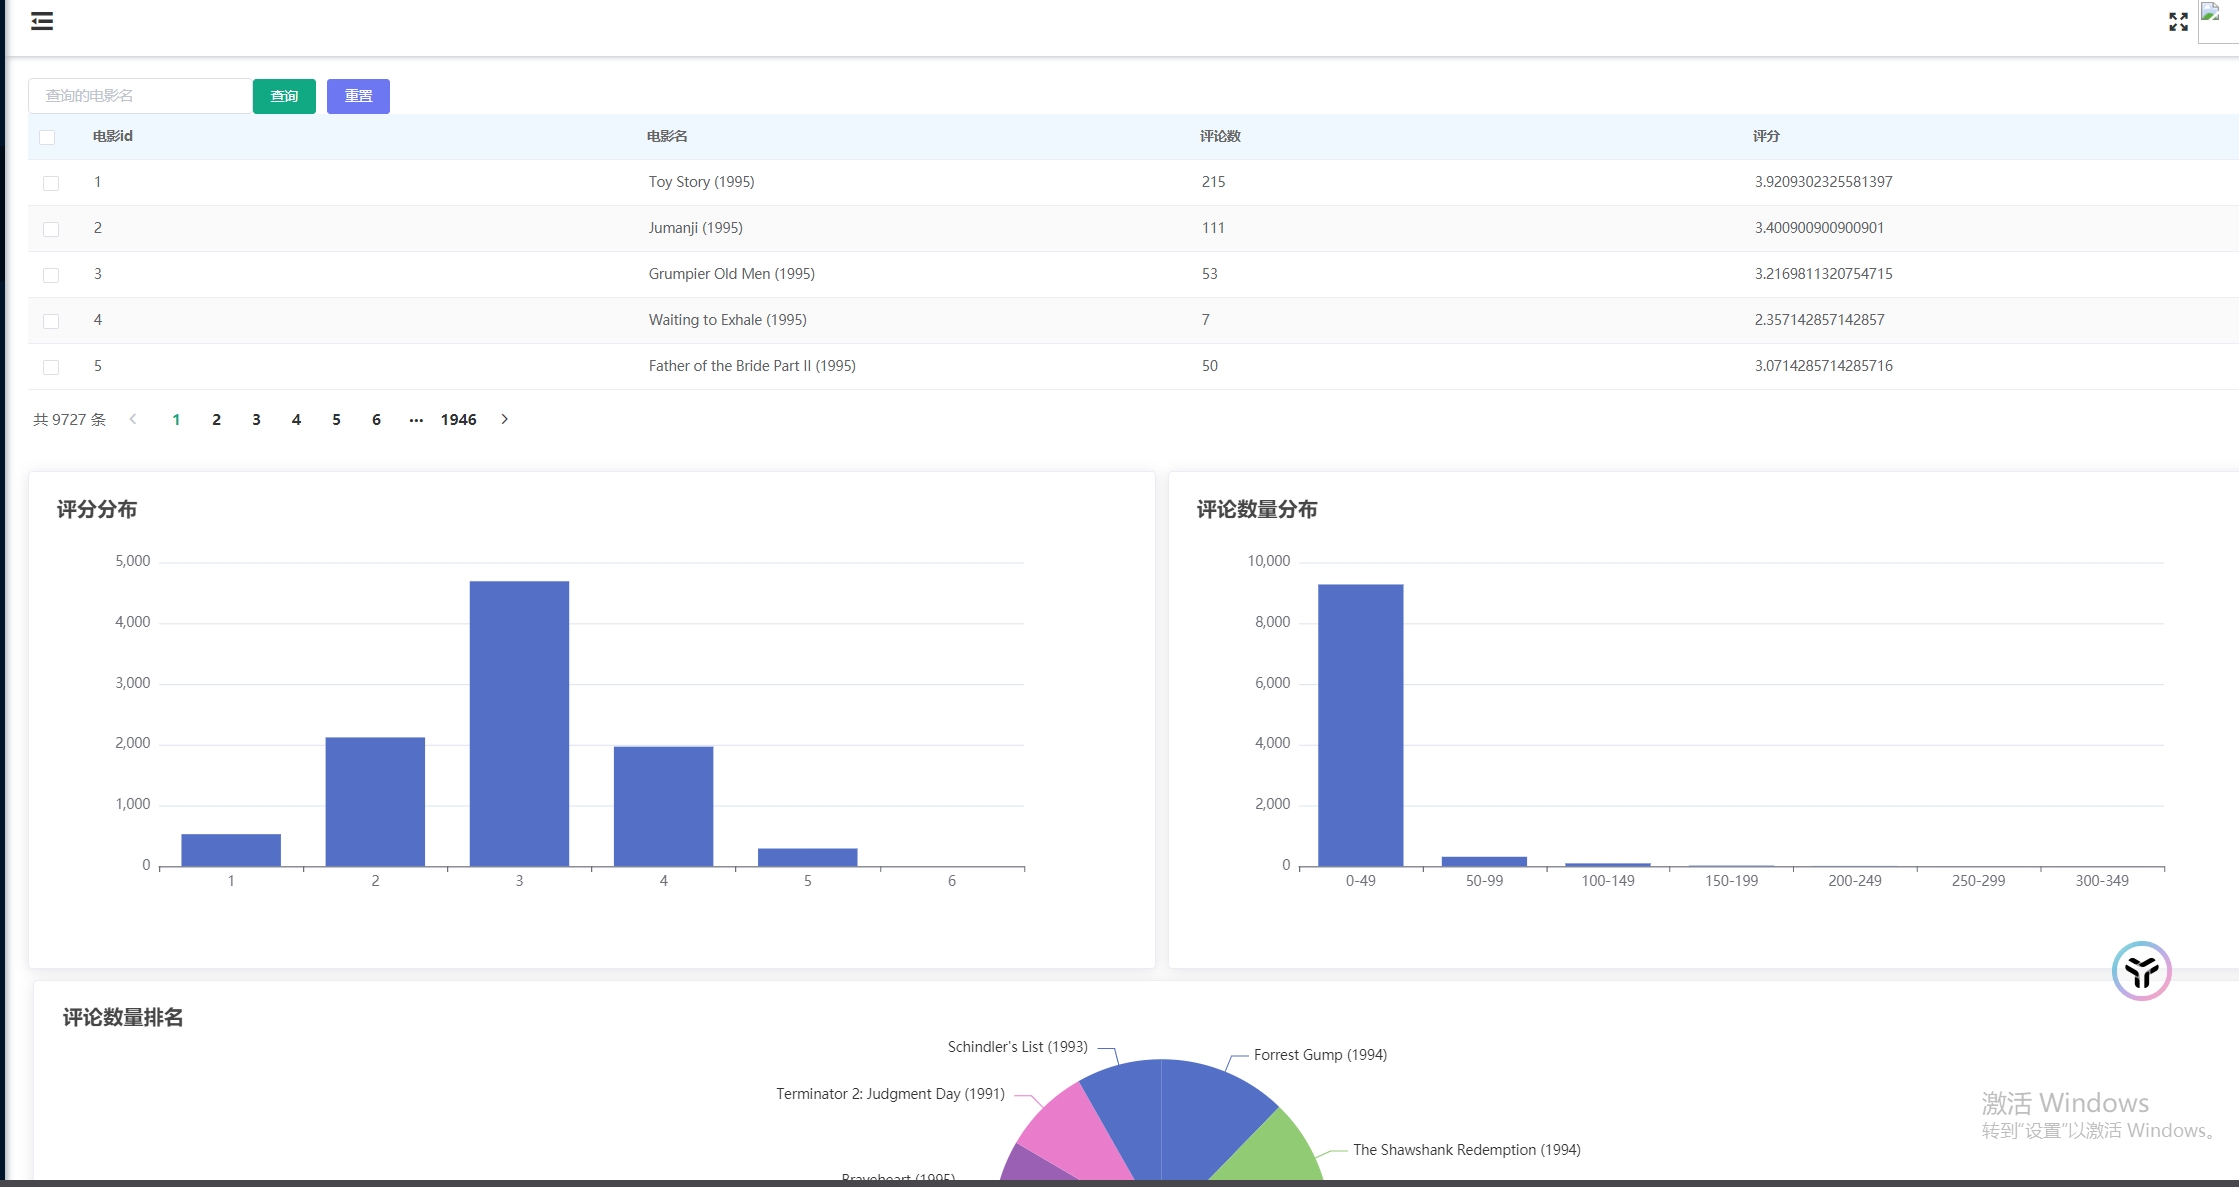This screenshot has height=1187, width=2239.
Task: Click The Shawshank Redemption (1994) pie label
Action: pos(1466,1150)
